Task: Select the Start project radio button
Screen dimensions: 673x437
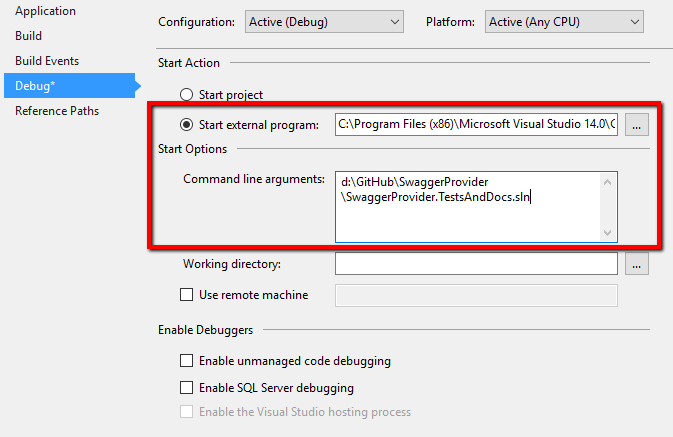Action: pyautogui.click(x=186, y=95)
